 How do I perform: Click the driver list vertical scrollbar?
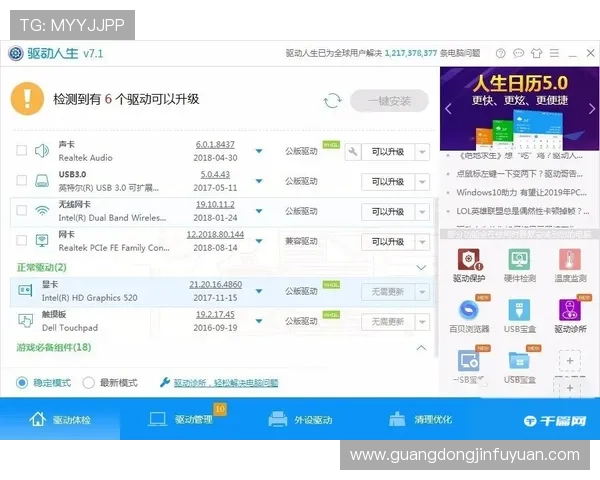[x=436, y=279]
